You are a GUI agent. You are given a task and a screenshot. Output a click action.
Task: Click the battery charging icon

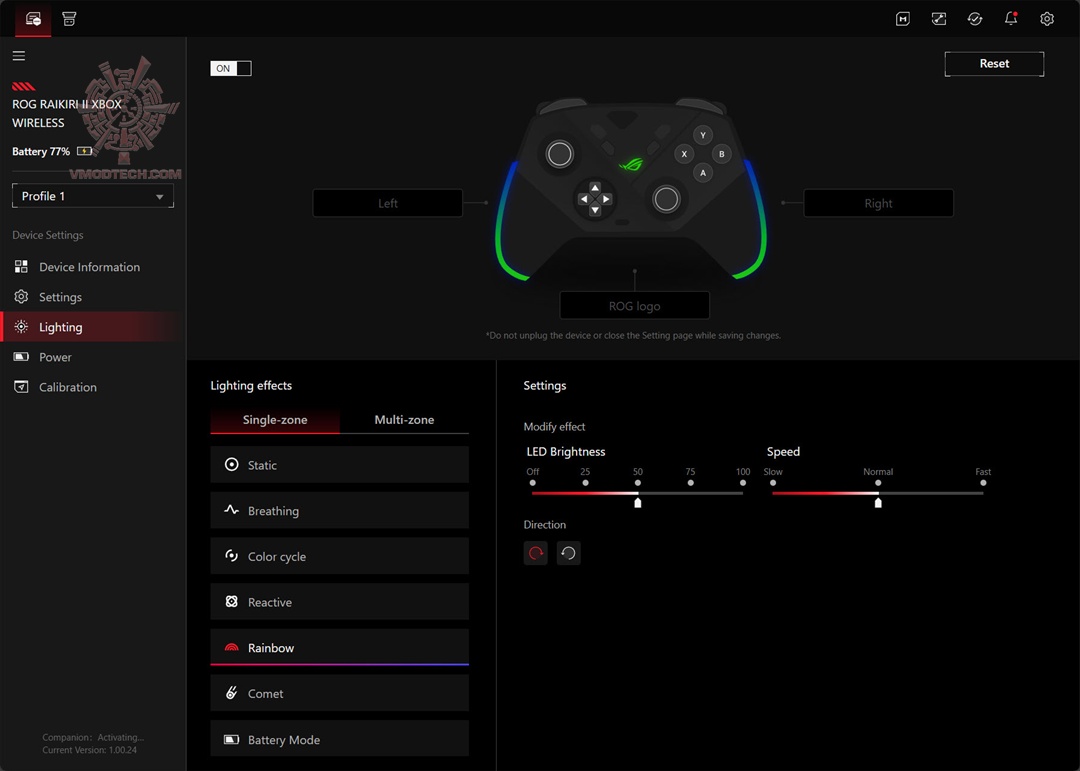pos(85,151)
